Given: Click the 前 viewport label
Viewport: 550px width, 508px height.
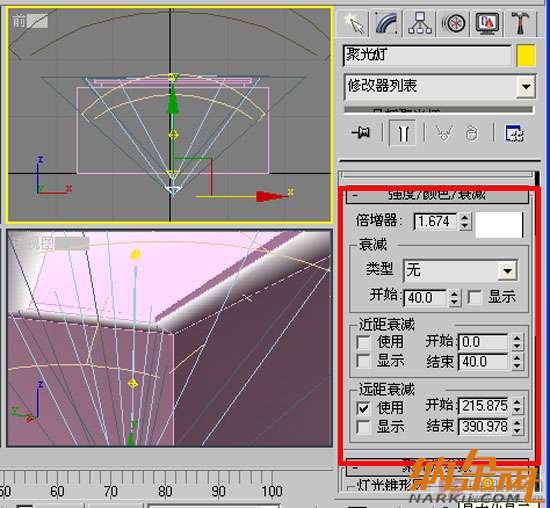Looking at the screenshot, I should (19, 21).
